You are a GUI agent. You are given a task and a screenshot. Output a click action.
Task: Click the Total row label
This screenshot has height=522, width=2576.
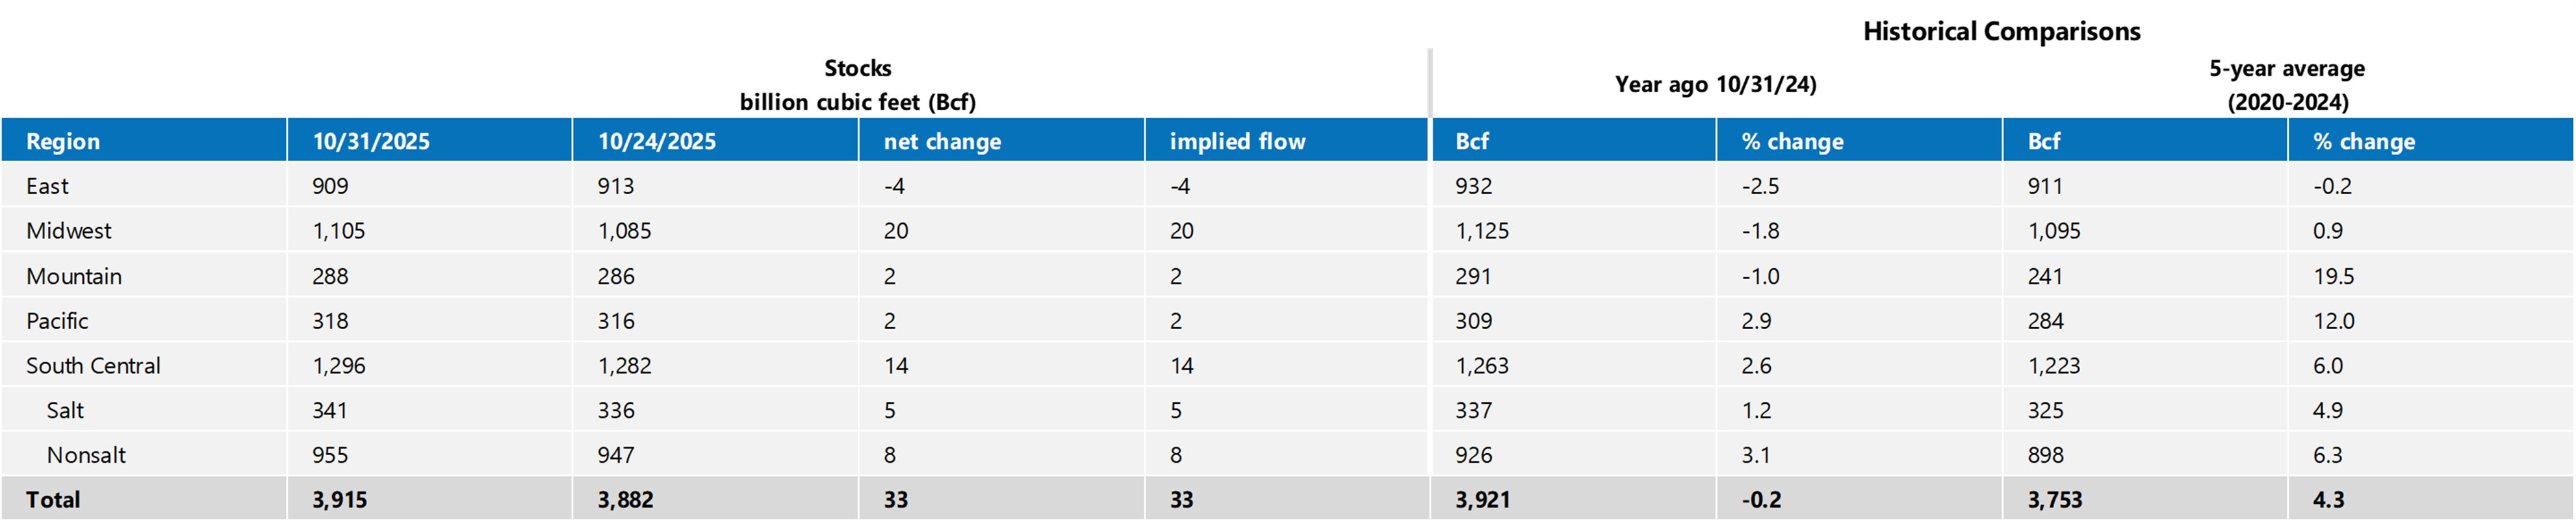53,500
